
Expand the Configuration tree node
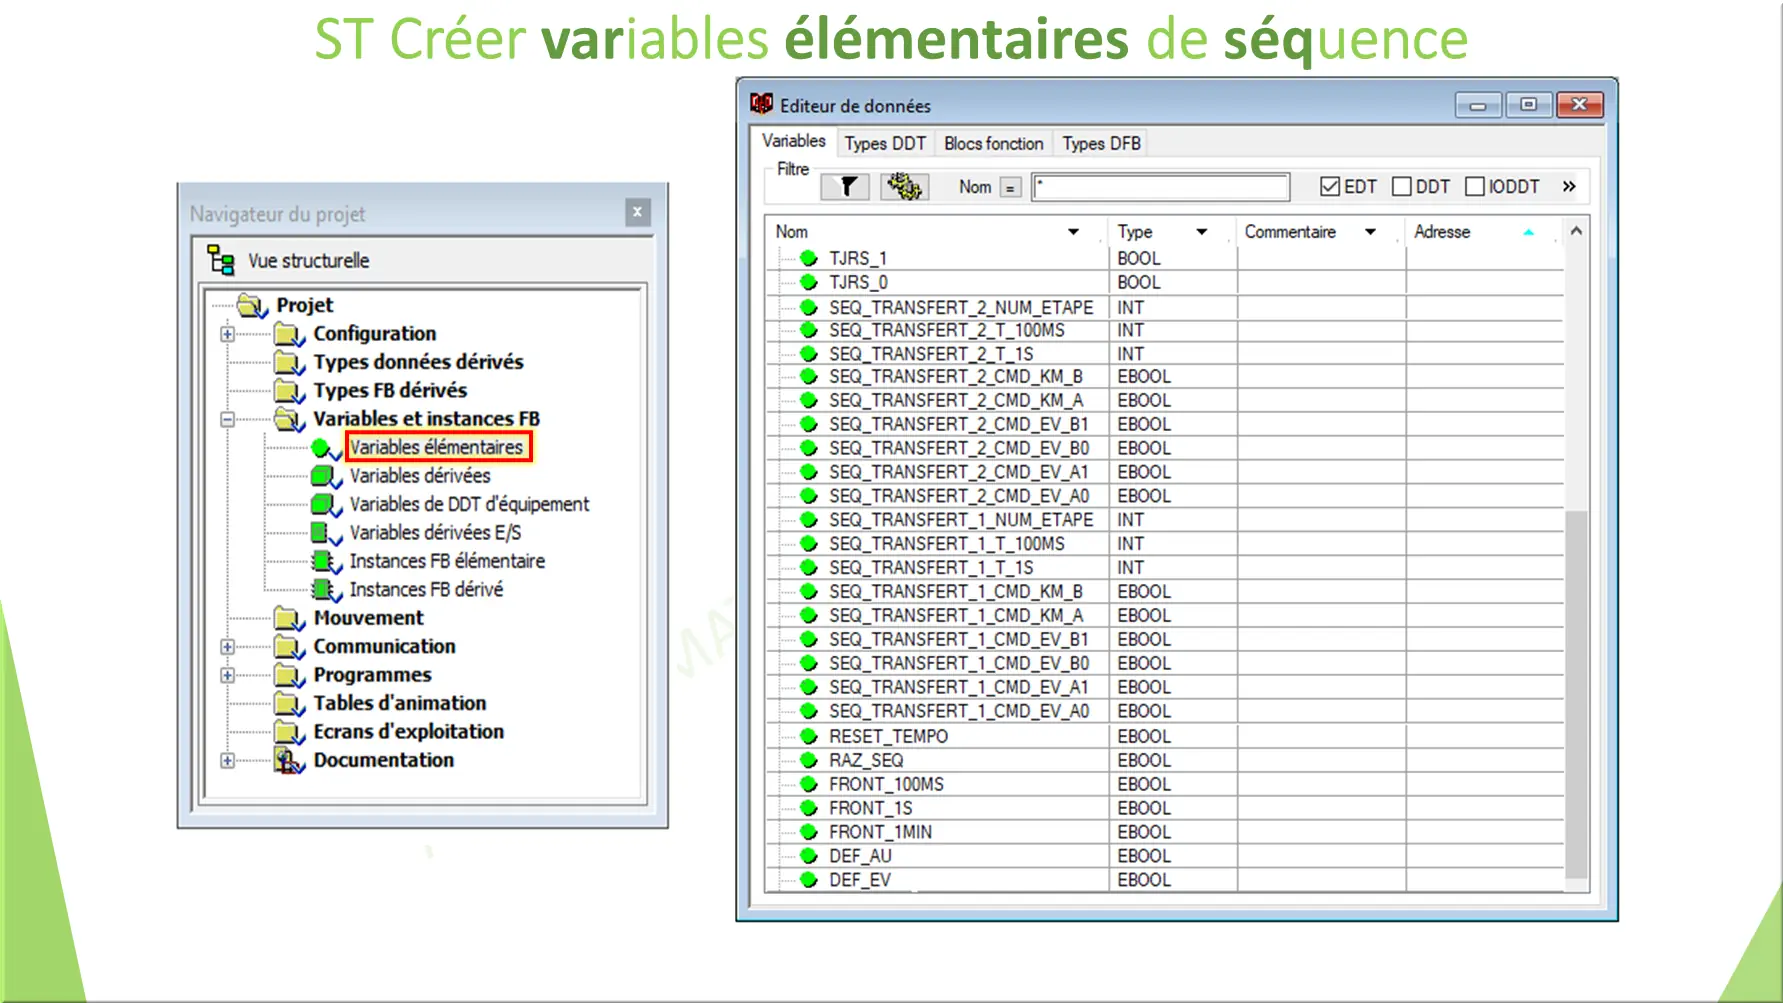click(x=227, y=333)
